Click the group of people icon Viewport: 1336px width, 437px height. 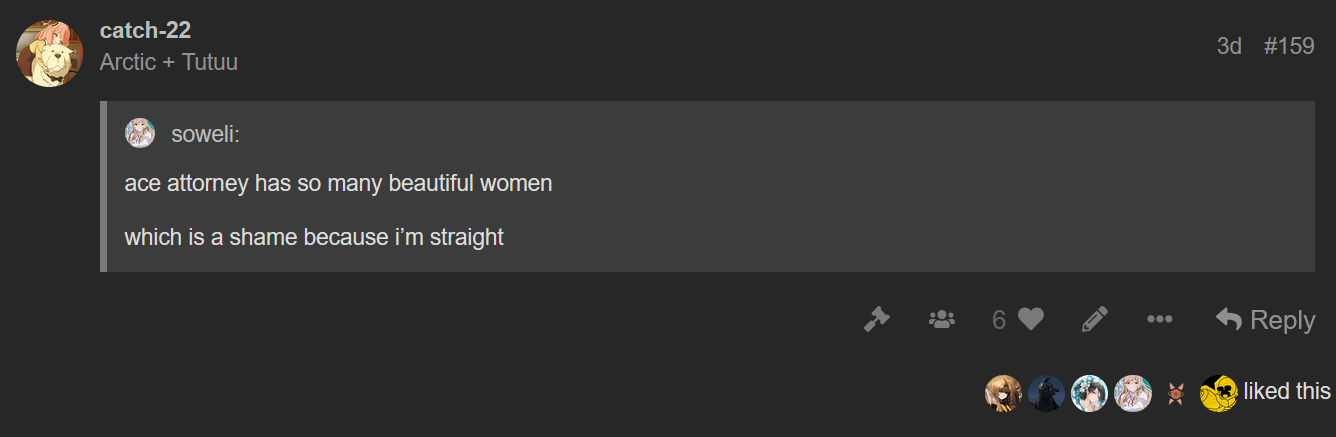click(941, 320)
